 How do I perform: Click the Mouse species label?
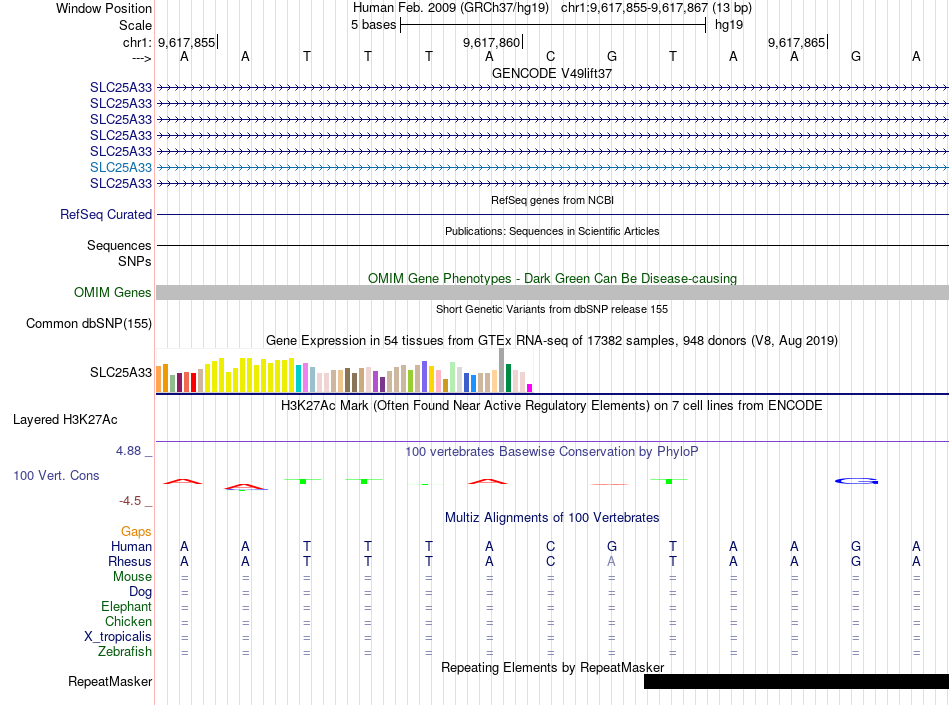click(x=132, y=577)
